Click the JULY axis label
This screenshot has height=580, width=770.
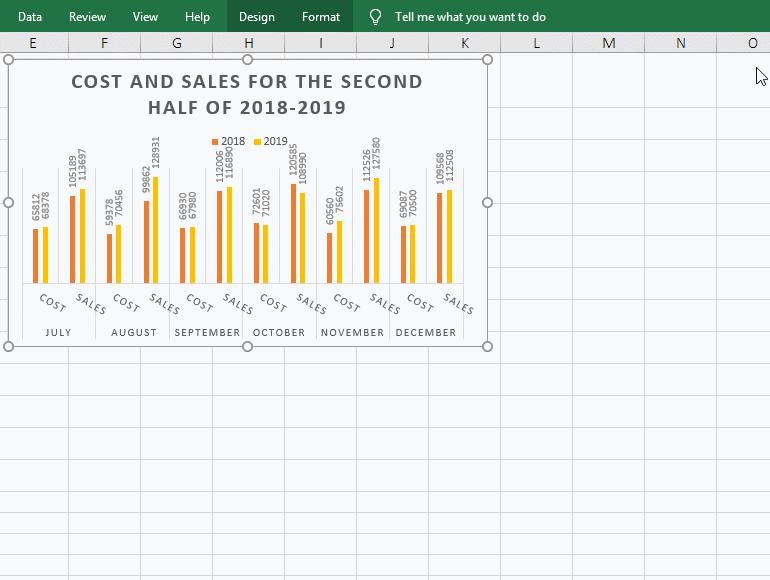click(x=58, y=332)
